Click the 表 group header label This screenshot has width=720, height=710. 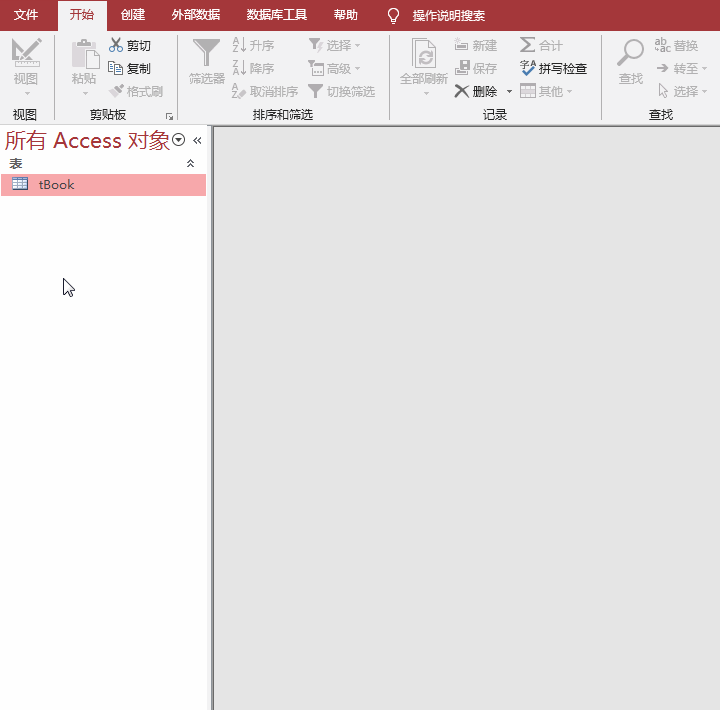click(x=16, y=163)
